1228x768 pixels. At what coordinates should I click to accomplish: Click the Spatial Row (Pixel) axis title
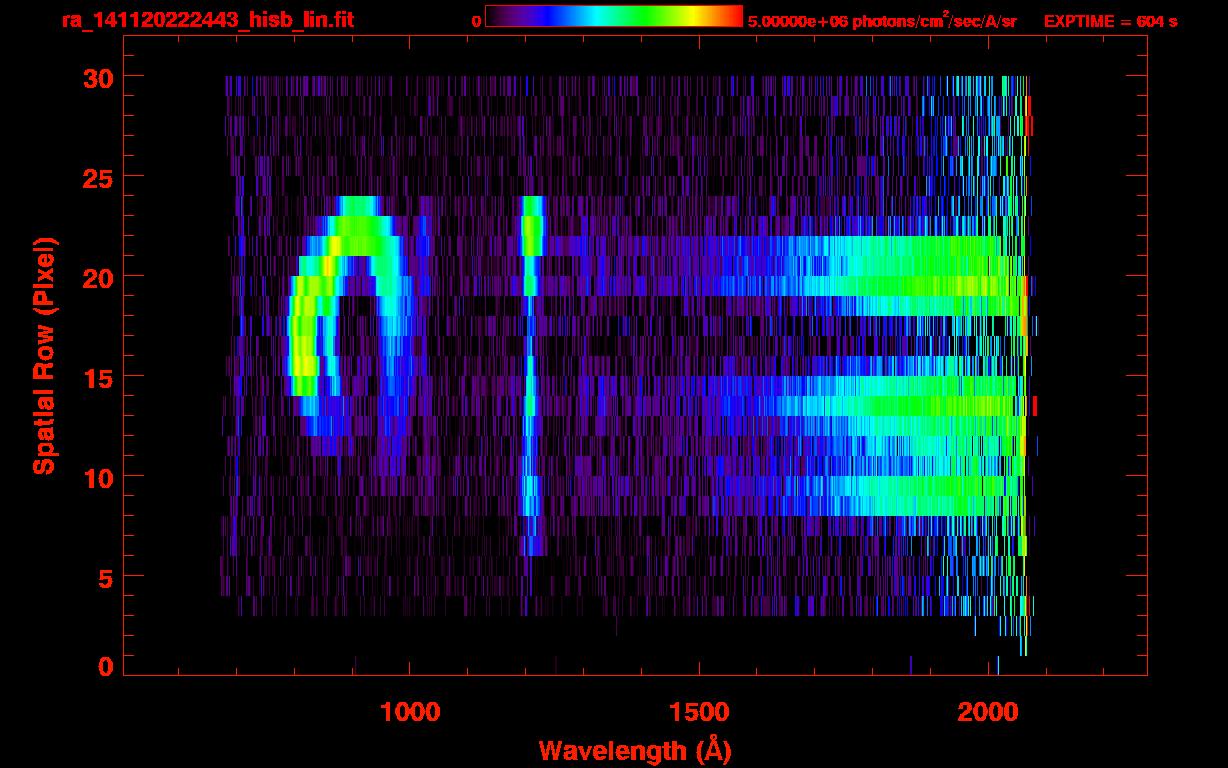click(x=44, y=355)
